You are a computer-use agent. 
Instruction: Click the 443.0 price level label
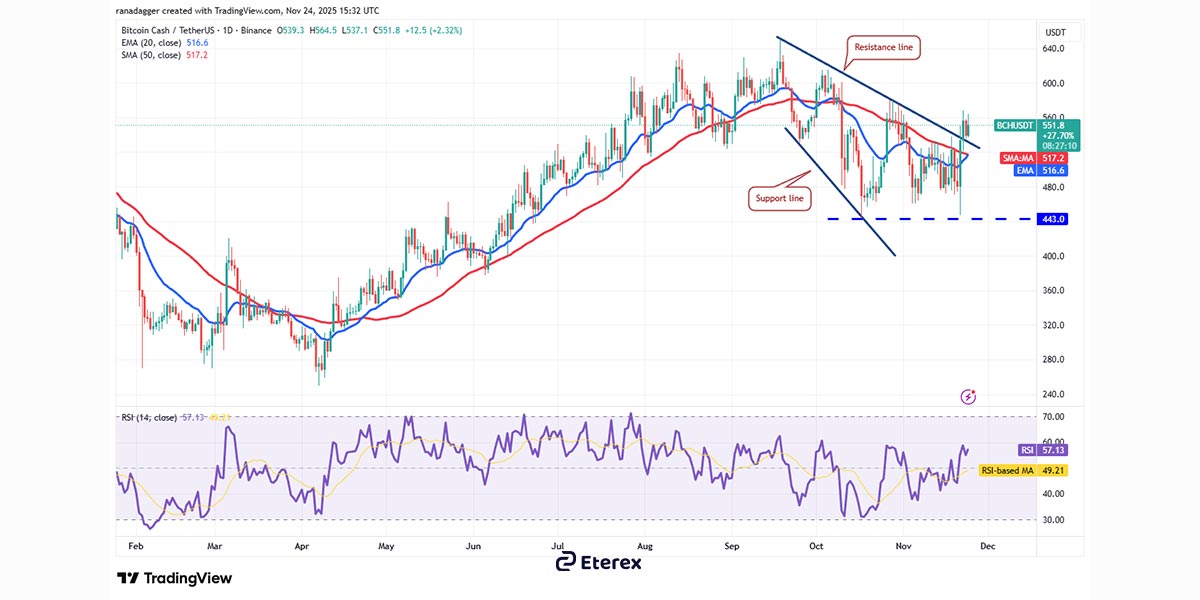(1053, 219)
